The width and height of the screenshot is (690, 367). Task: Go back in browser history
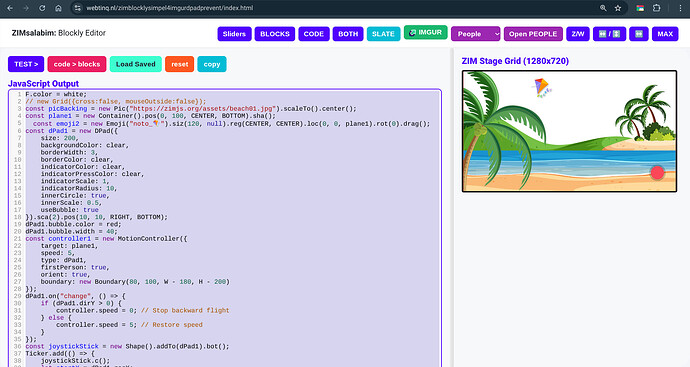pyautogui.click(x=10, y=8)
